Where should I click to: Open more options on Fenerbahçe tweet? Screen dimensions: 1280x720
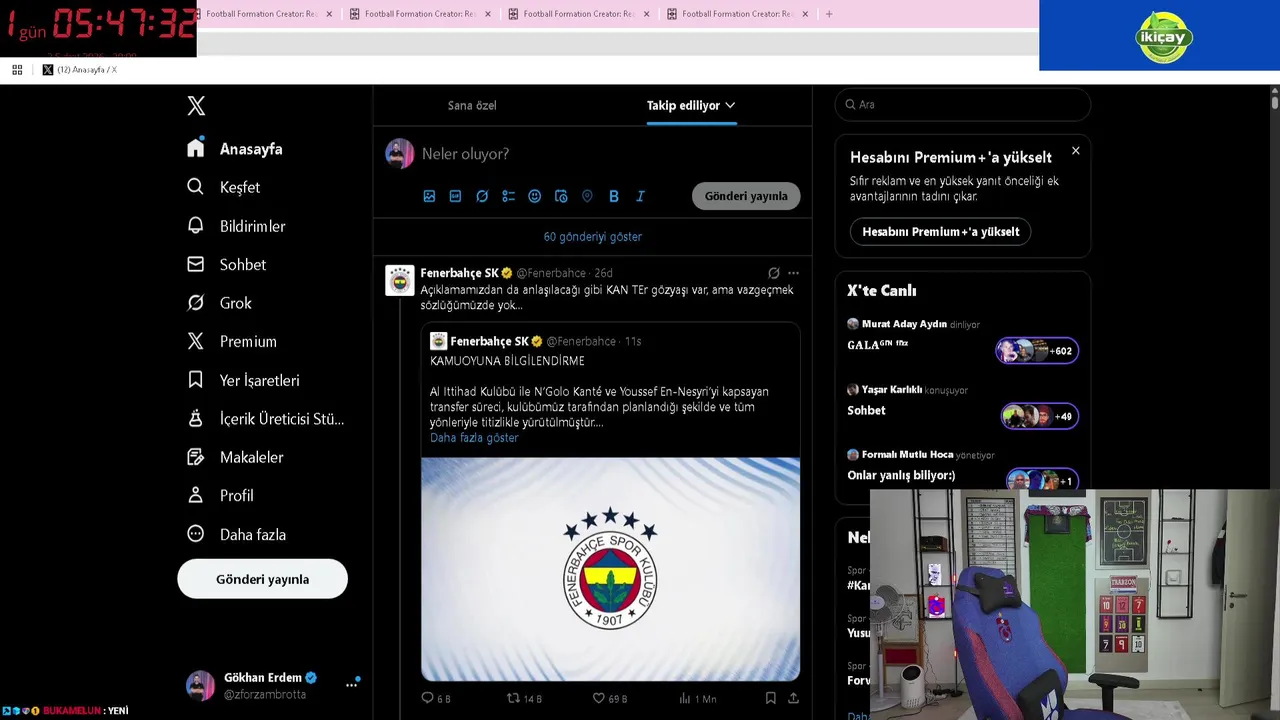[793, 273]
